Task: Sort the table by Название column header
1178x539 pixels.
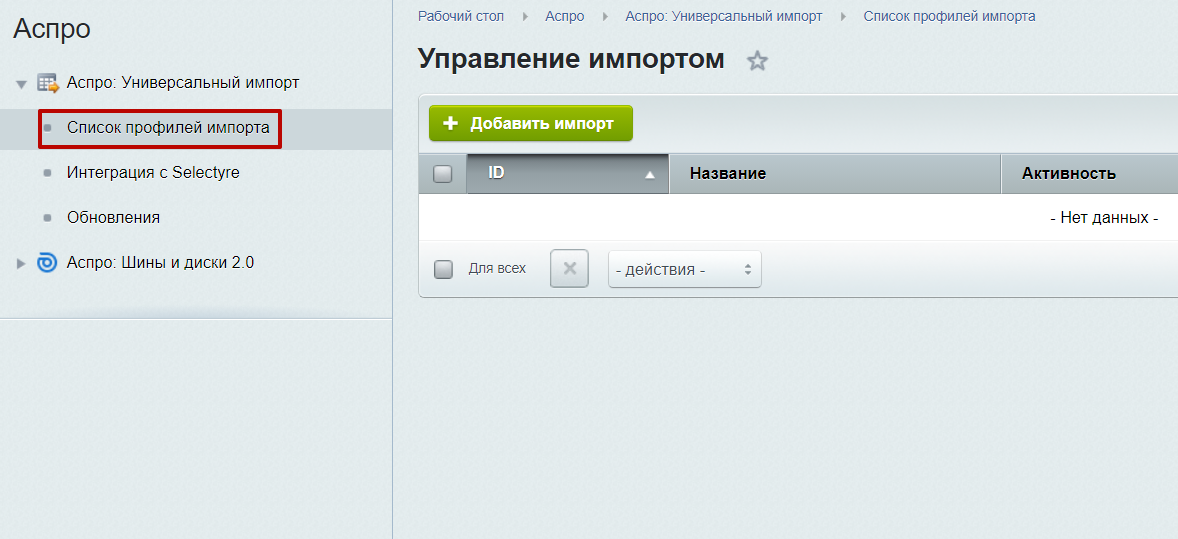Action: 835,174
